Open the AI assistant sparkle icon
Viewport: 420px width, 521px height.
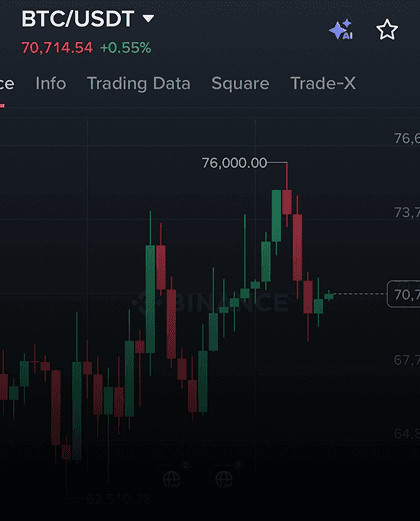pos(341,29)
